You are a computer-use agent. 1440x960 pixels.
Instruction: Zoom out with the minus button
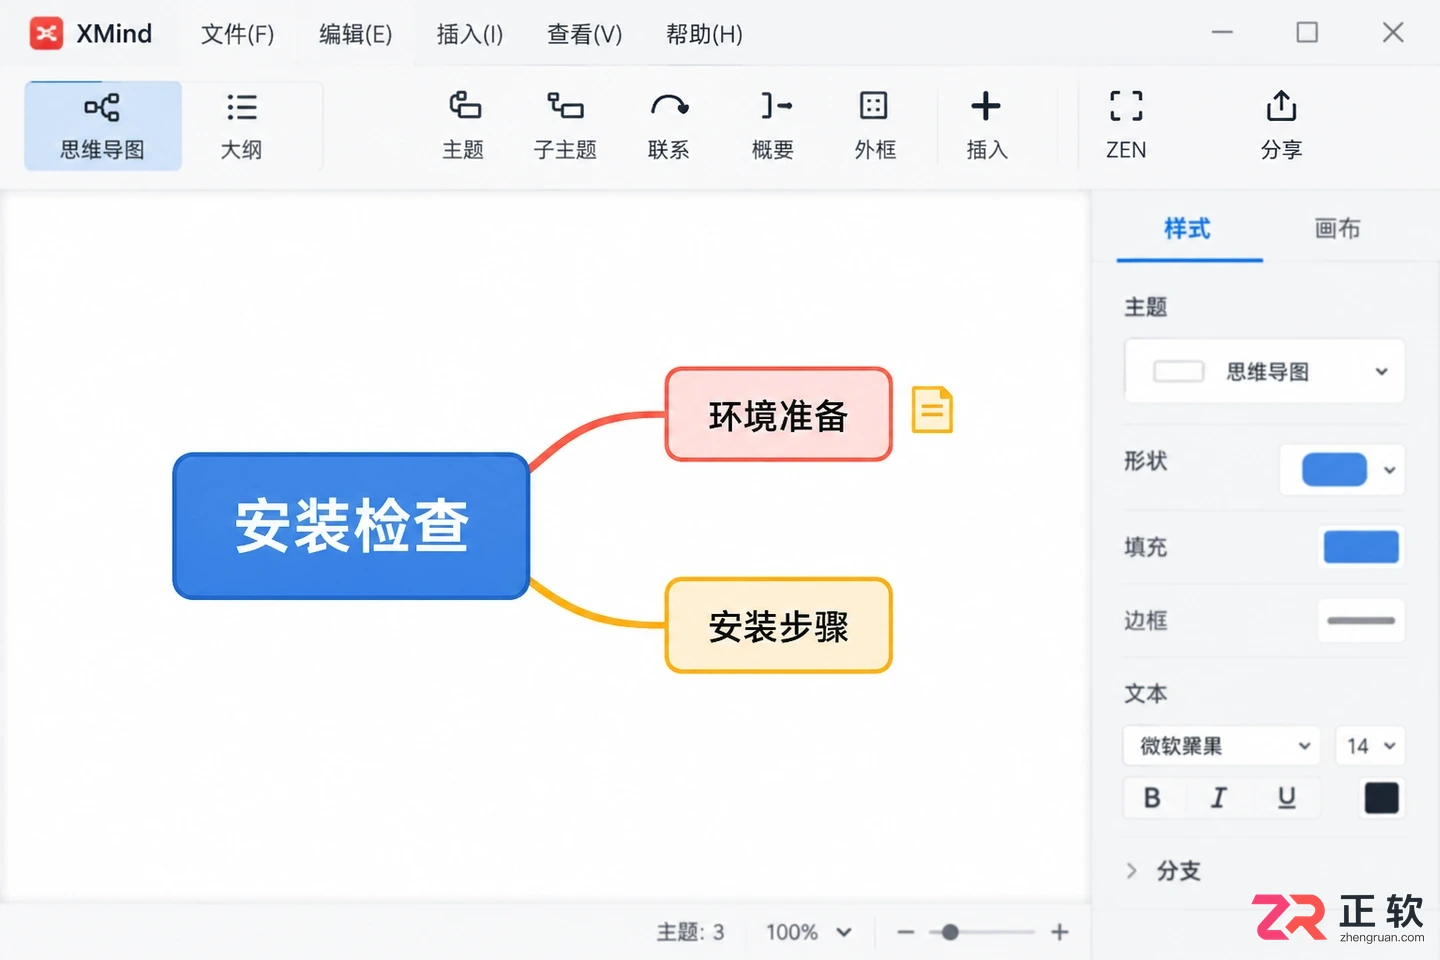click(906, 932)
